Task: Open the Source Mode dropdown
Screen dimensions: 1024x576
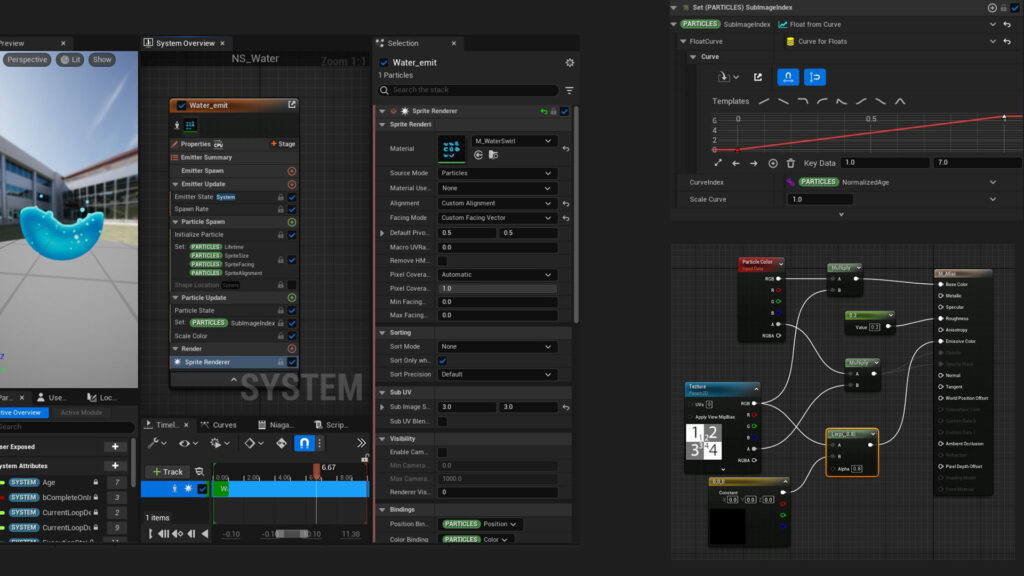Action: (497, 173)
